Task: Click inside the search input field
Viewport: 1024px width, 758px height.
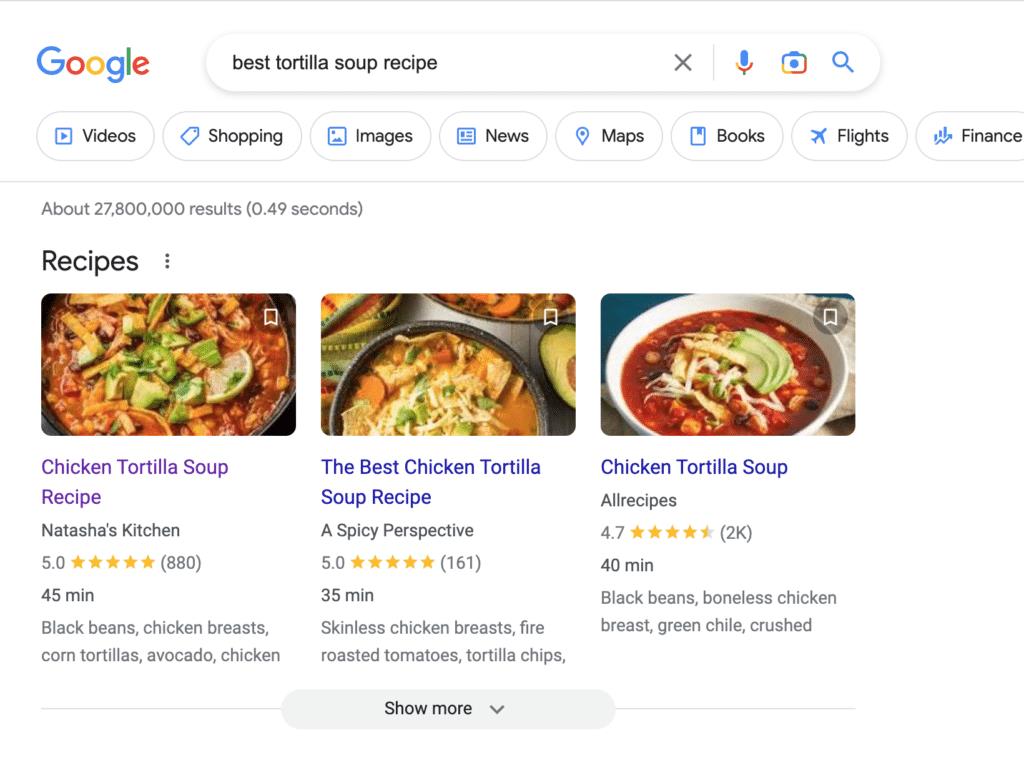Action: coord(400,62)
